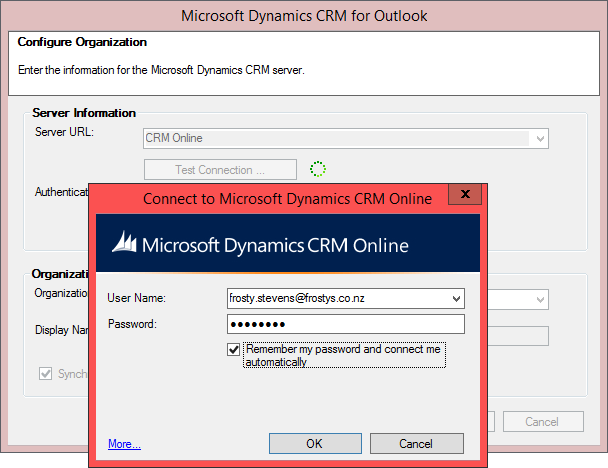The height and width of the screenshot is (468, 608).
Task: Expand the User Name dropdown arrow
Action: coord(457,298)
